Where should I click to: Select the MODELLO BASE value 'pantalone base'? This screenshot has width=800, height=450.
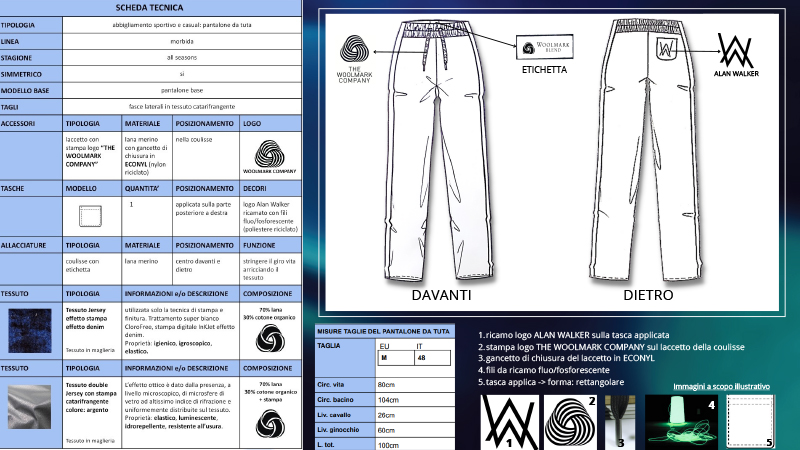point(182,90)
